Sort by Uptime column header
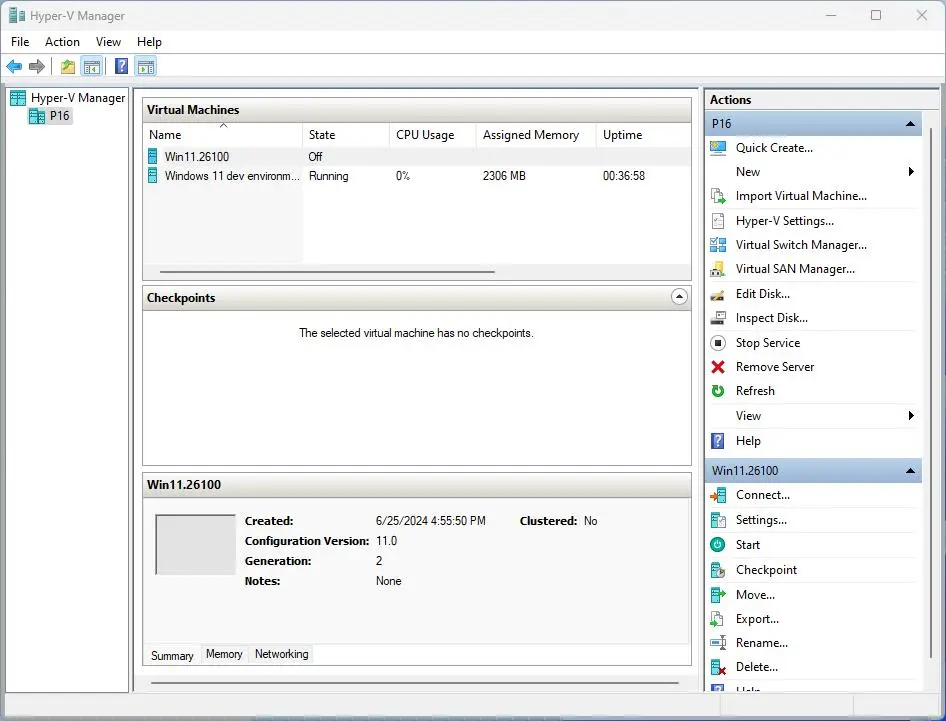946x721 pixels. (643, 135)
